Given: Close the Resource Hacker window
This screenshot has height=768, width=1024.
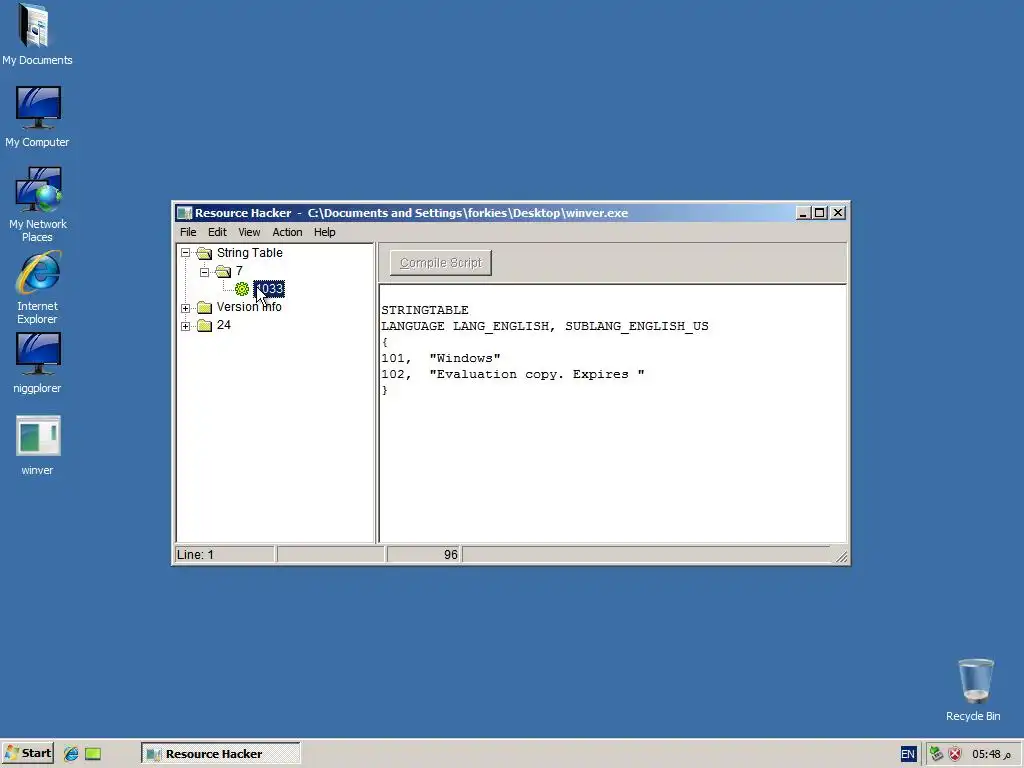Looking at the screenshot, I should pyautogui.click(x=838, y=213).
